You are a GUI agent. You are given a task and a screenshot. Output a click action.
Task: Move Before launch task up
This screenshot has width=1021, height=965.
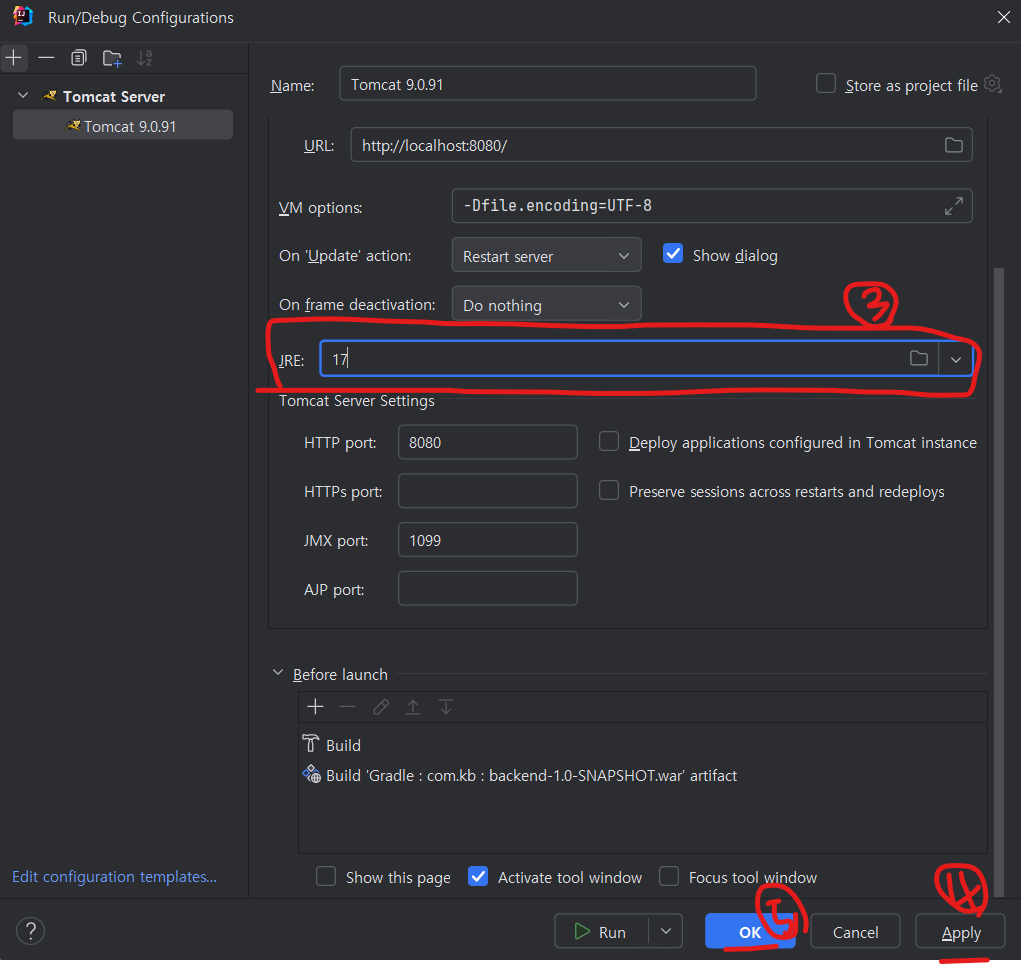pos(413,706)
